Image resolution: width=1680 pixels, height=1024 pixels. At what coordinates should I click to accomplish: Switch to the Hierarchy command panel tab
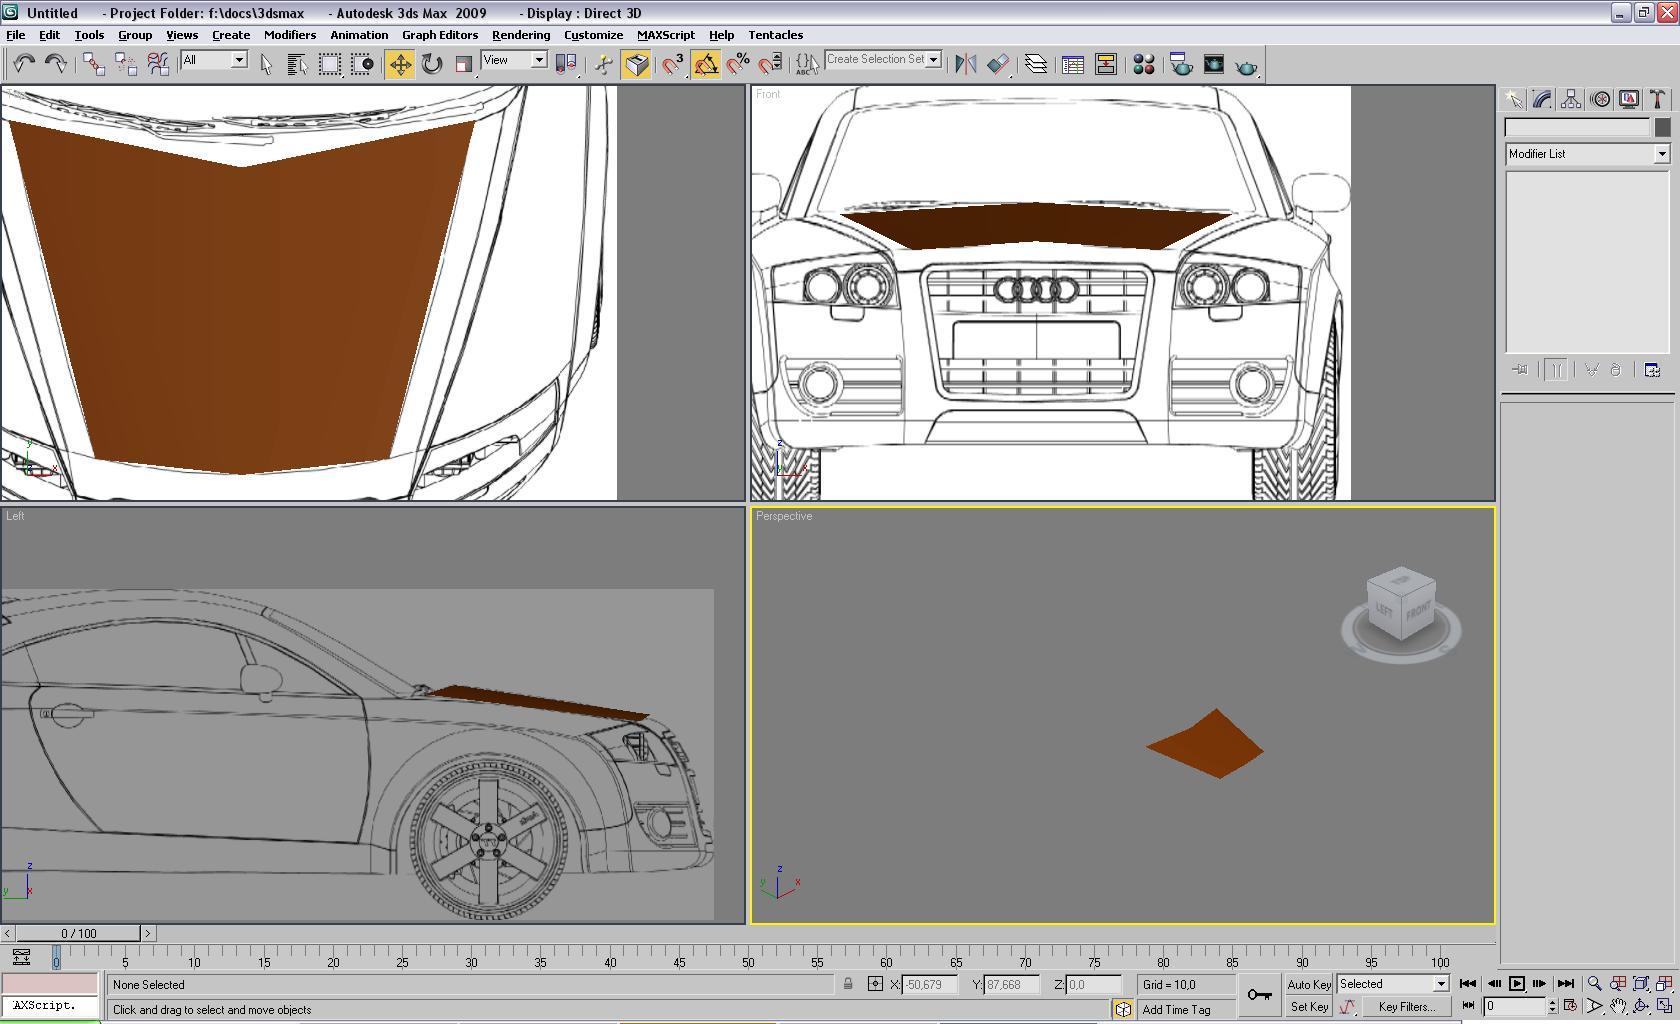pos(1571,99)
